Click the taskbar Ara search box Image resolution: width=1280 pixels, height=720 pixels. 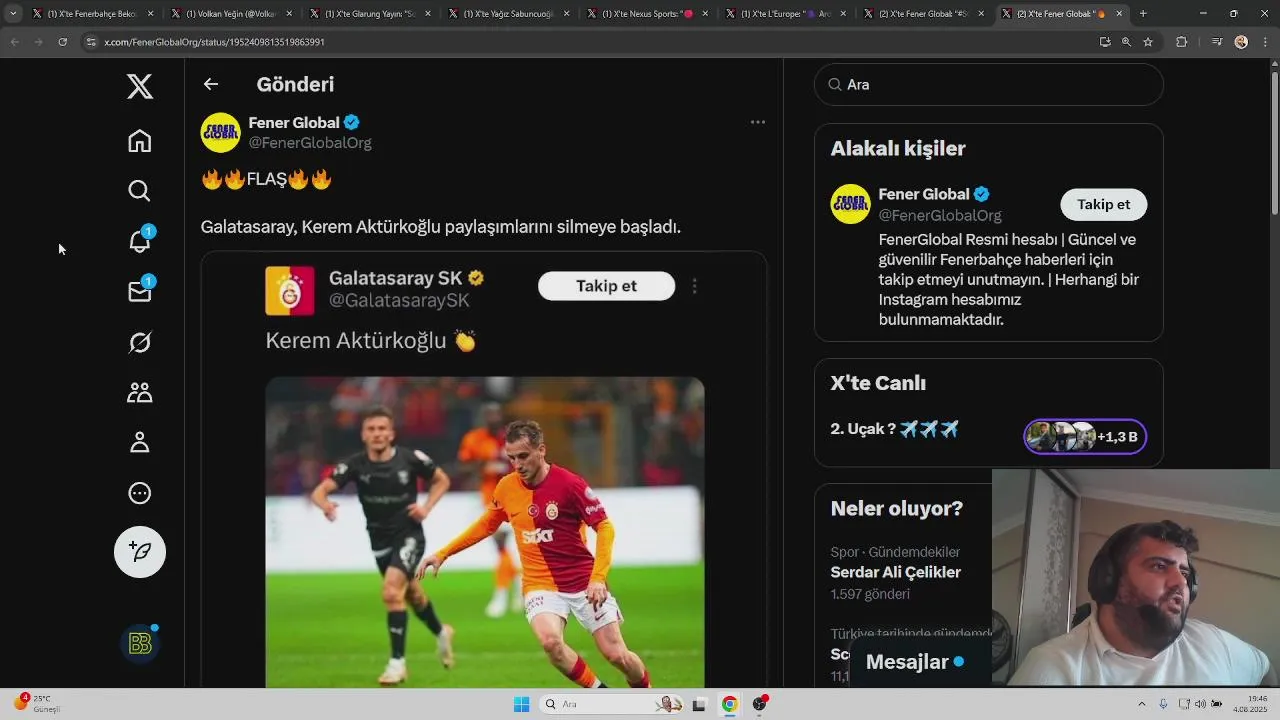(x=612, y=704)
